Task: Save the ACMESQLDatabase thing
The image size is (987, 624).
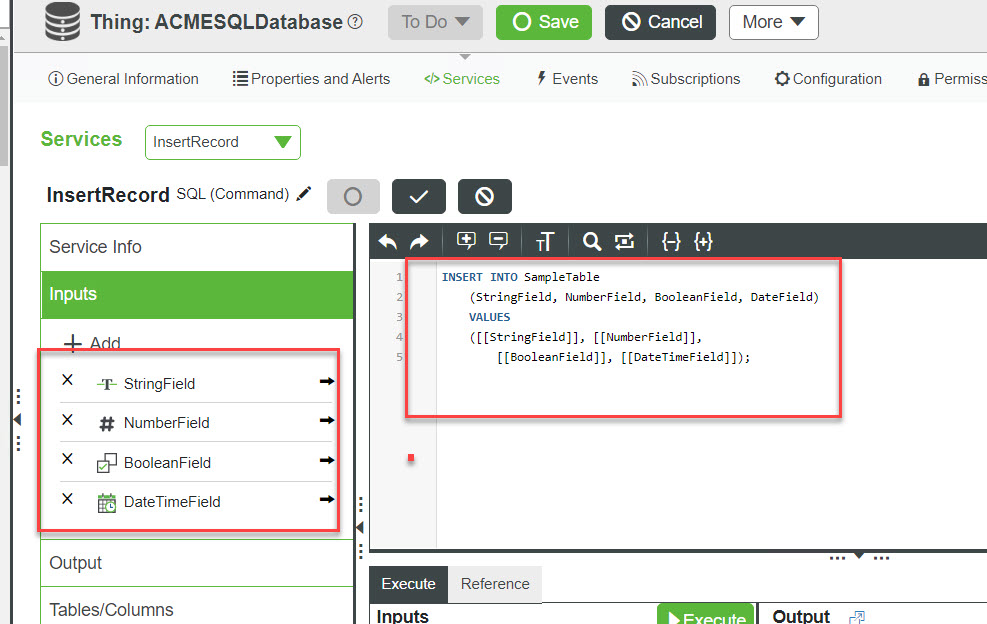Action: click(544, 22)
